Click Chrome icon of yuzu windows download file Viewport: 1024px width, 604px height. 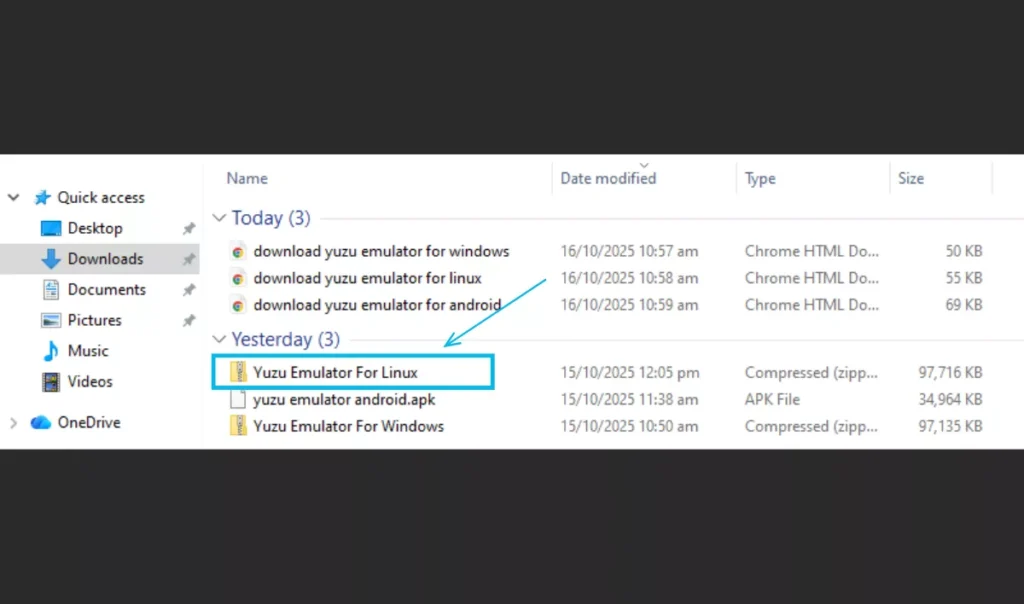pos(238,251)
